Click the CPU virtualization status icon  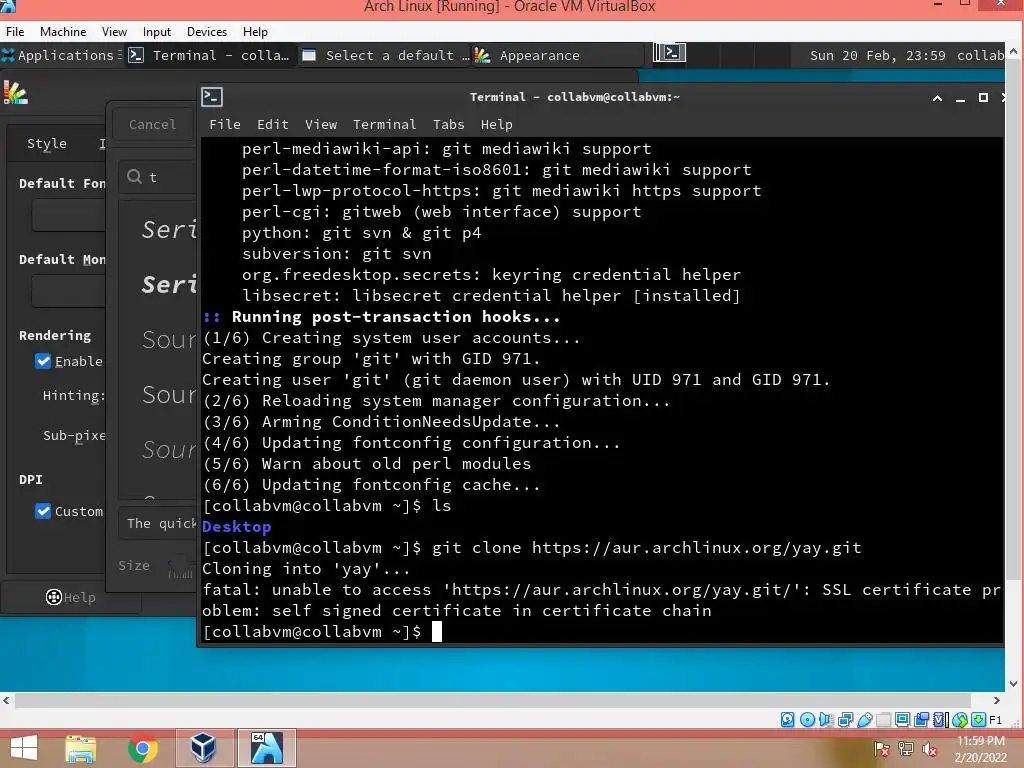[940, 720]
